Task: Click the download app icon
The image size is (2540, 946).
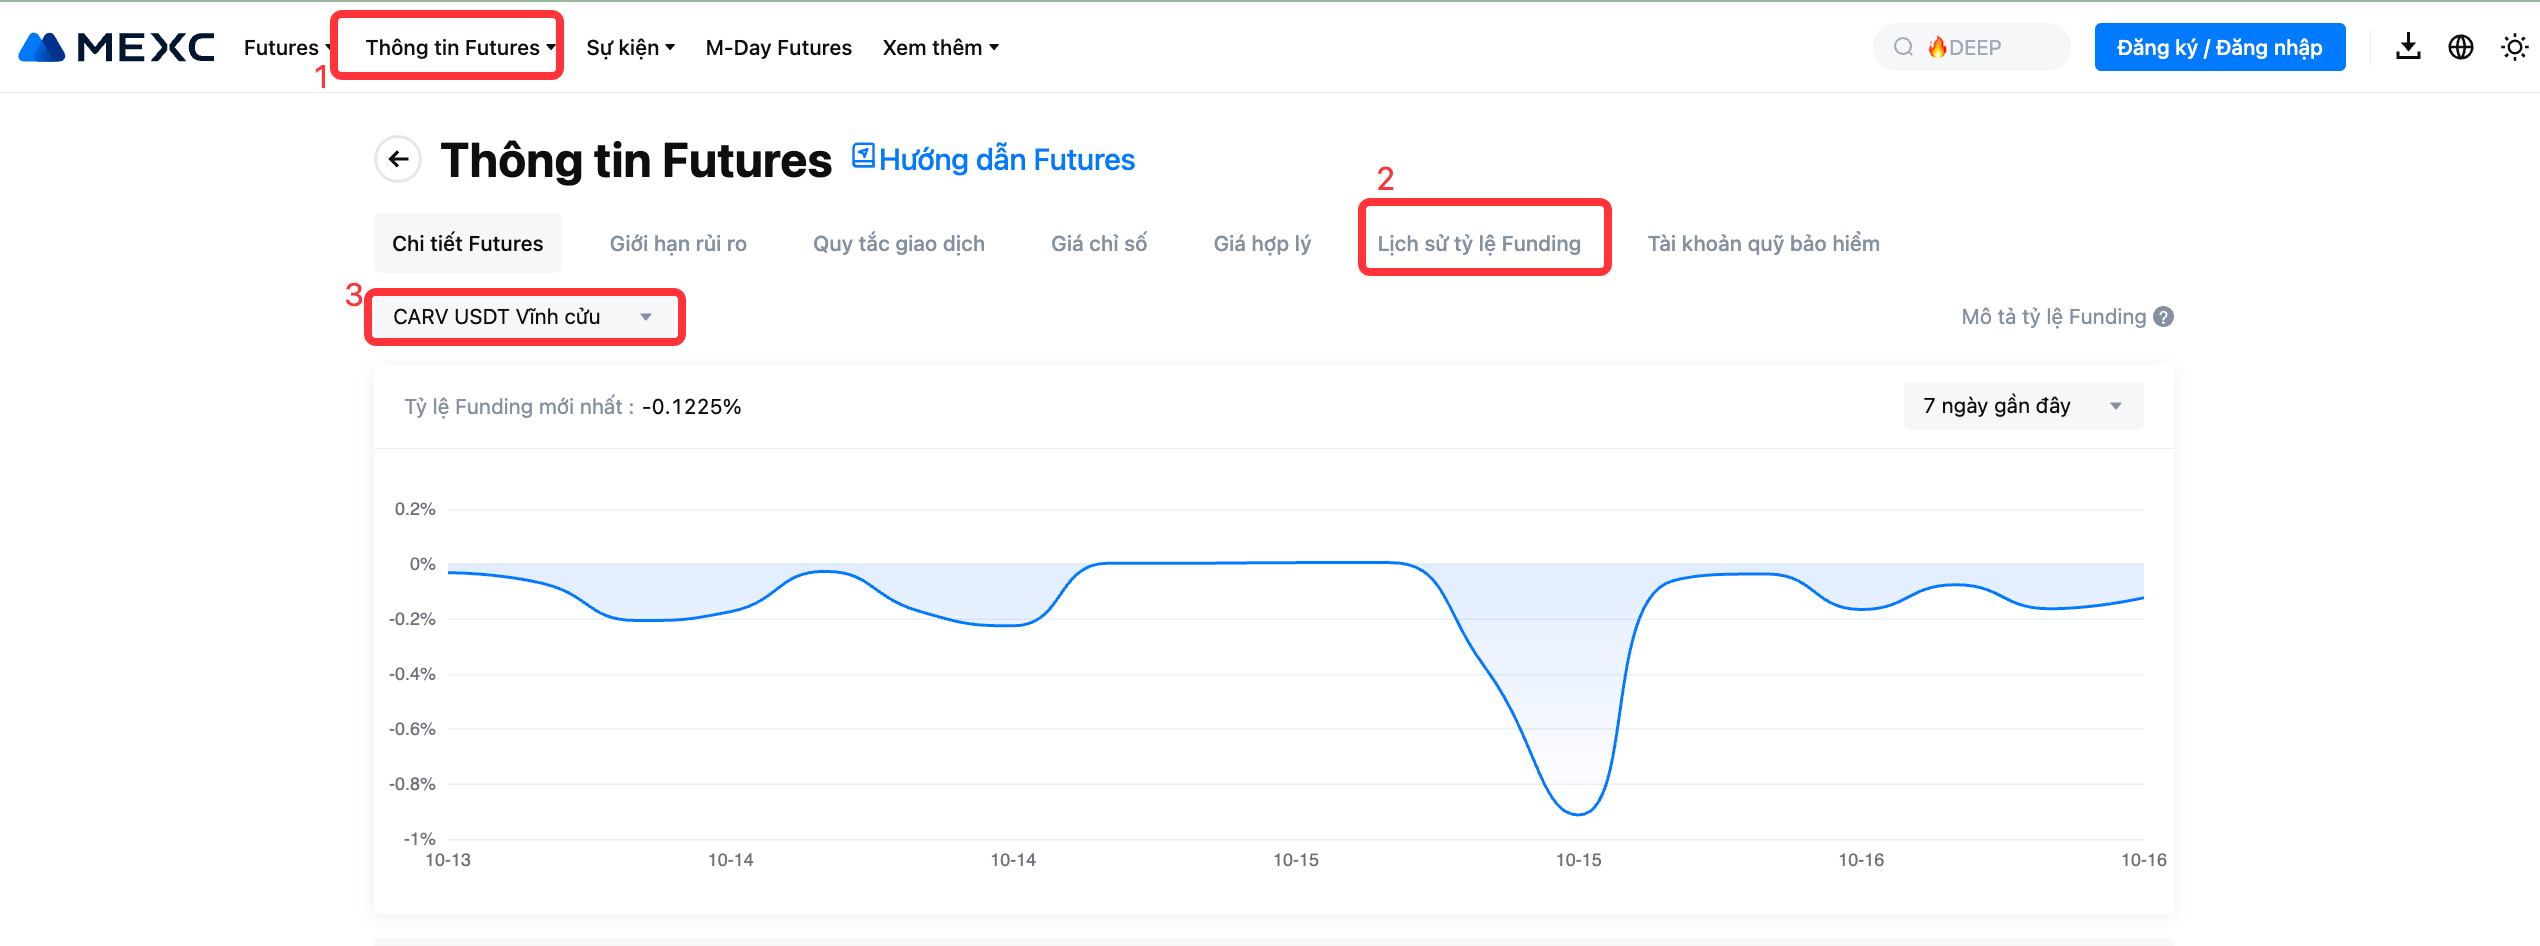Action: pos(2408,47)
